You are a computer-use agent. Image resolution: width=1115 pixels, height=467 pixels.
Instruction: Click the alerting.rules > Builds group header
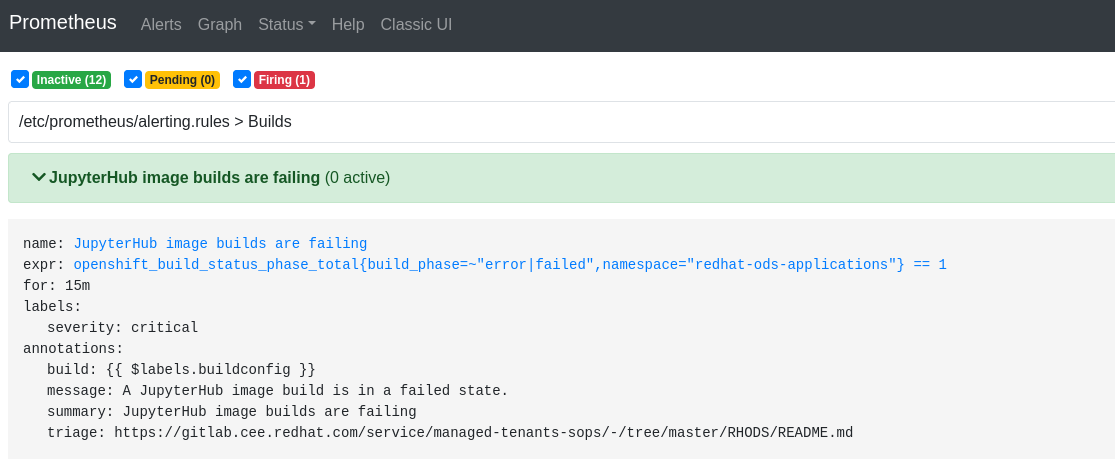(x=155, y=121)
